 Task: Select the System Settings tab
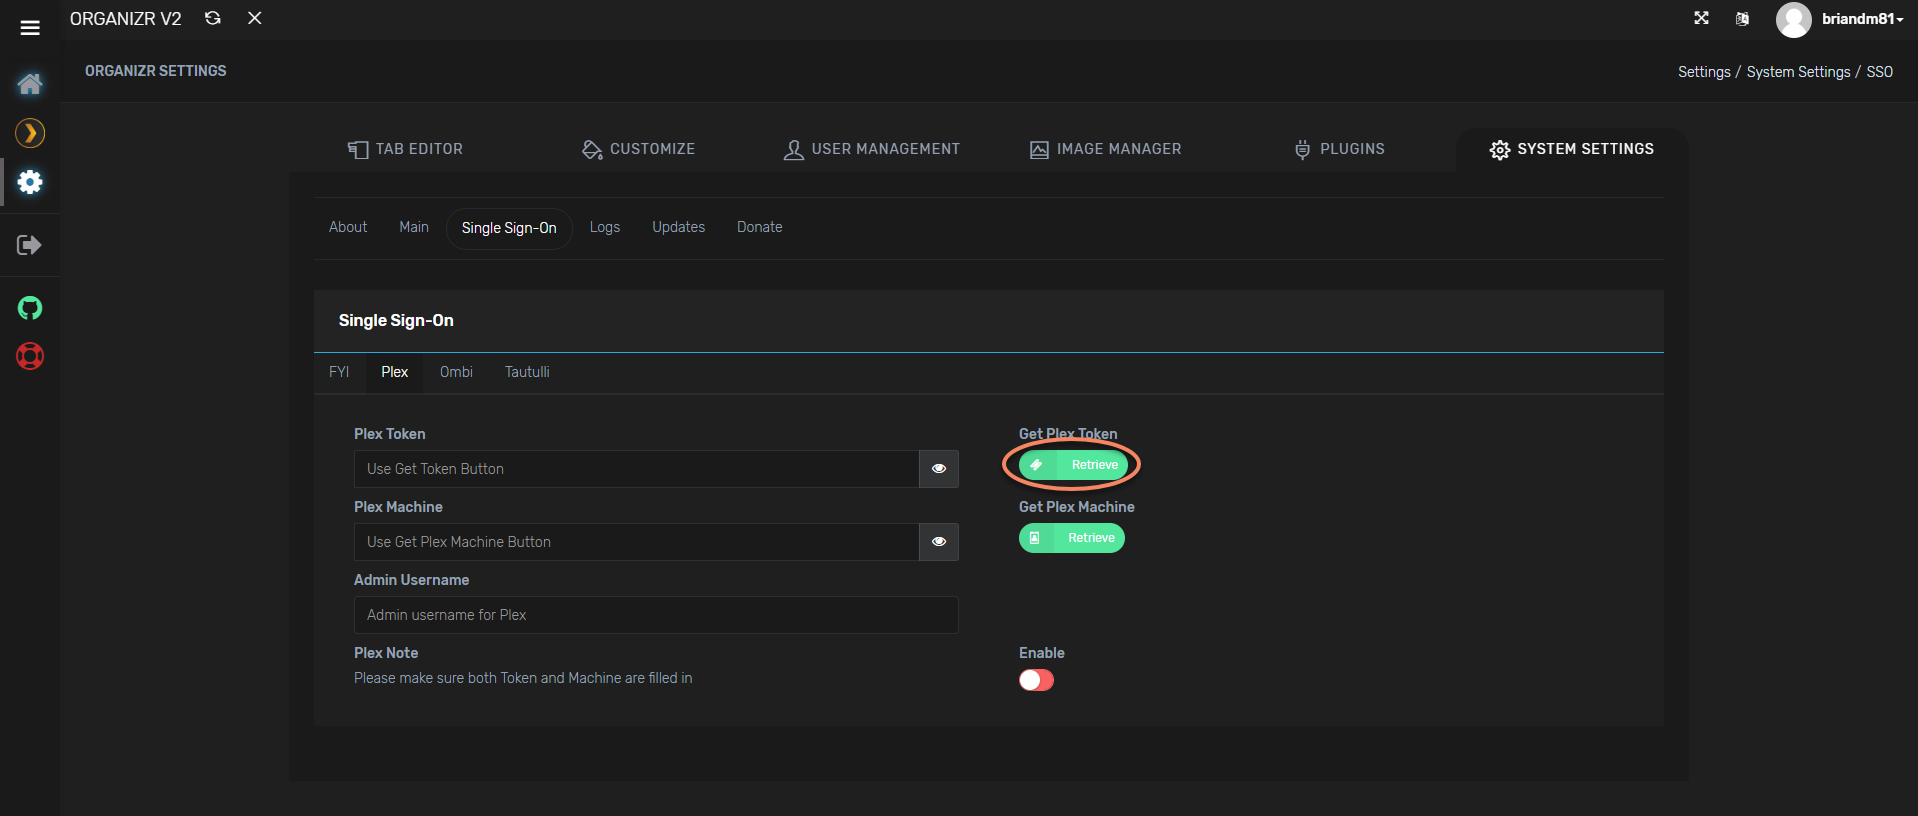pyautogui.click(x=1572, y=149)
